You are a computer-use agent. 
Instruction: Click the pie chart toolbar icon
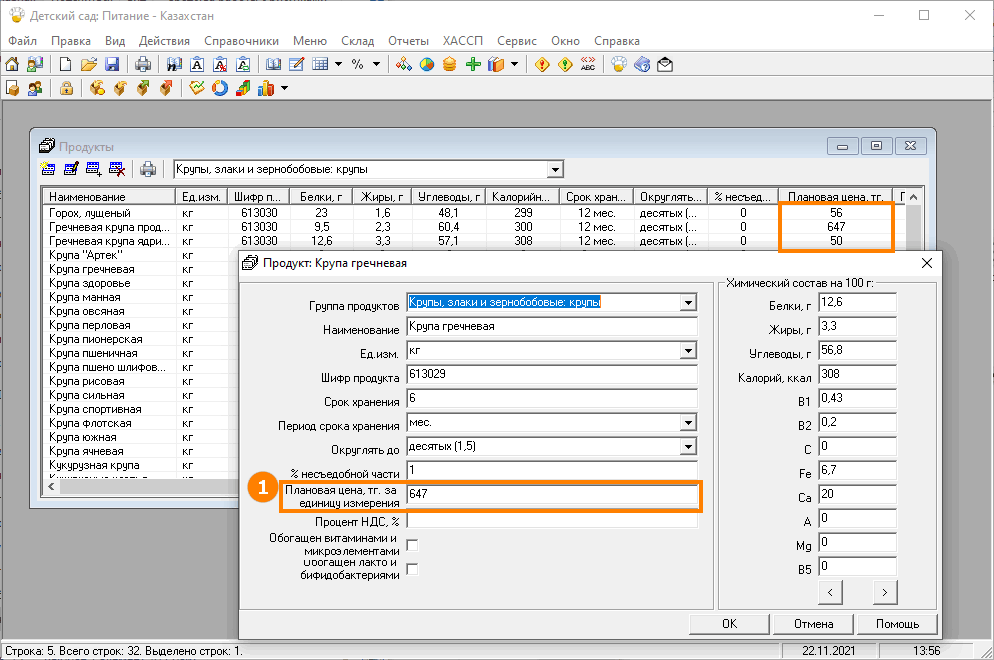click(427, 64)
